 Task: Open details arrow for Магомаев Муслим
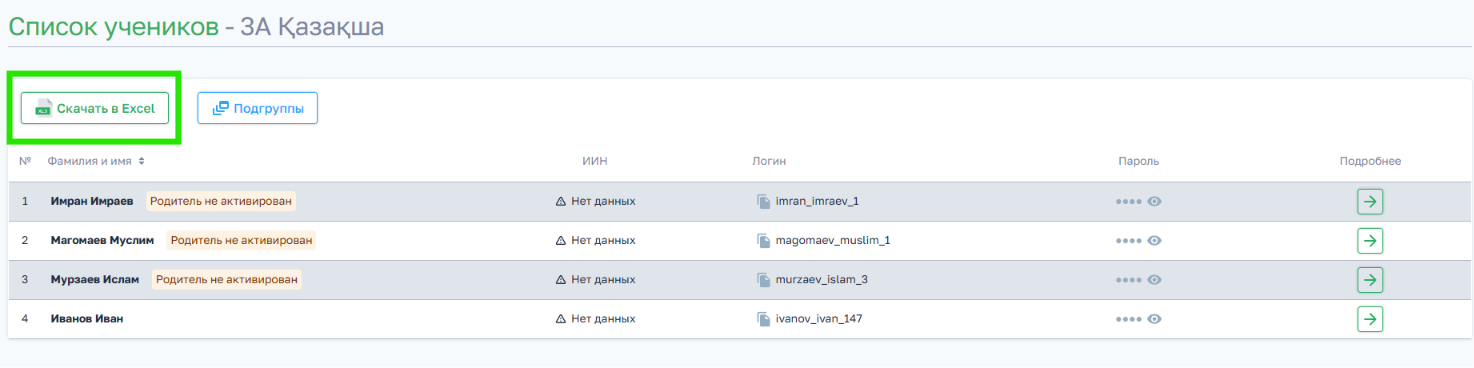(1370, 240)
